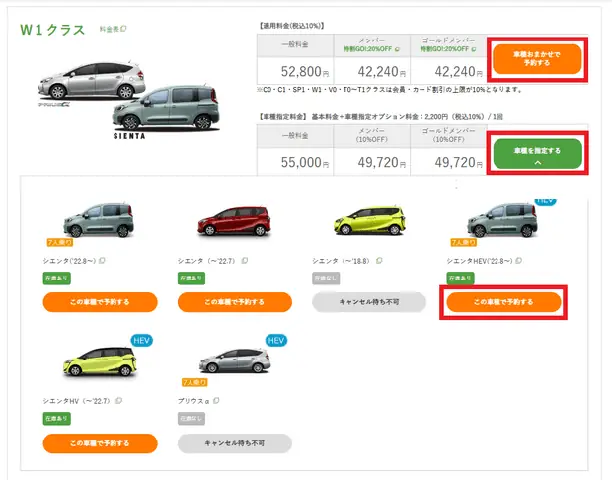Viewport: 612px width, 480px height.
Task: Collapse the 車種を指定する green expander
Action: [537, 154]
